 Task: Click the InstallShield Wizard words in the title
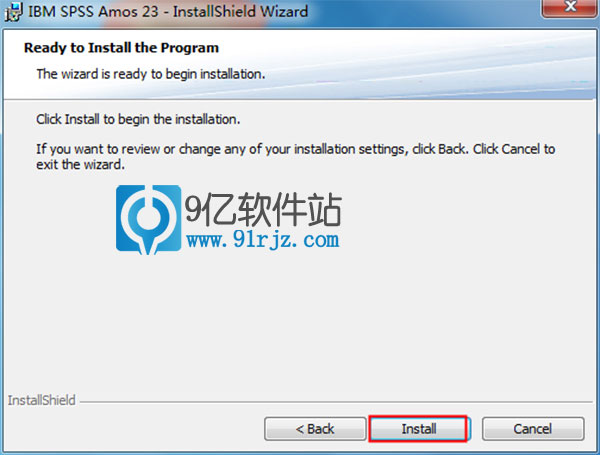240,11
